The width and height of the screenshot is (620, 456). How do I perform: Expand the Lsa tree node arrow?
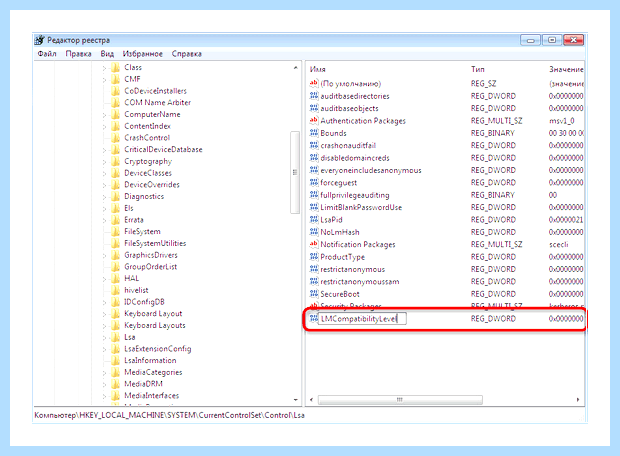click(104, 337)
